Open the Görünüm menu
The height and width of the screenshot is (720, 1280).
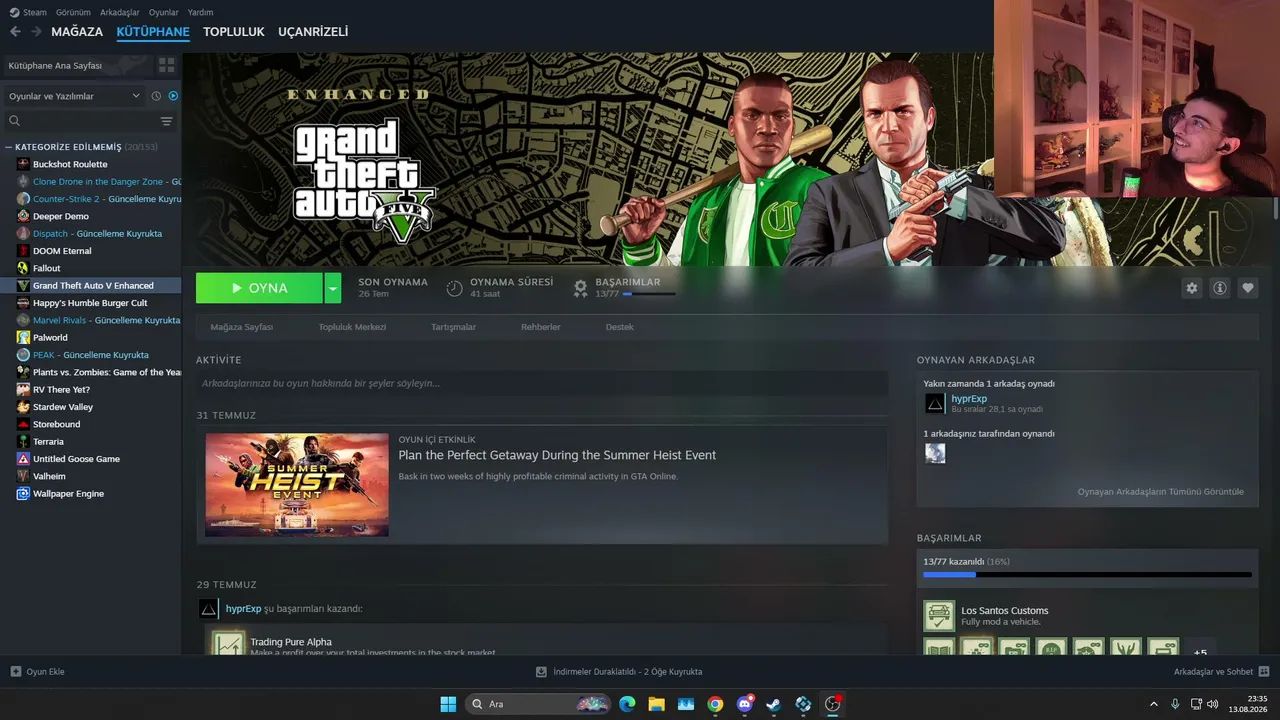tap(73, 12)
